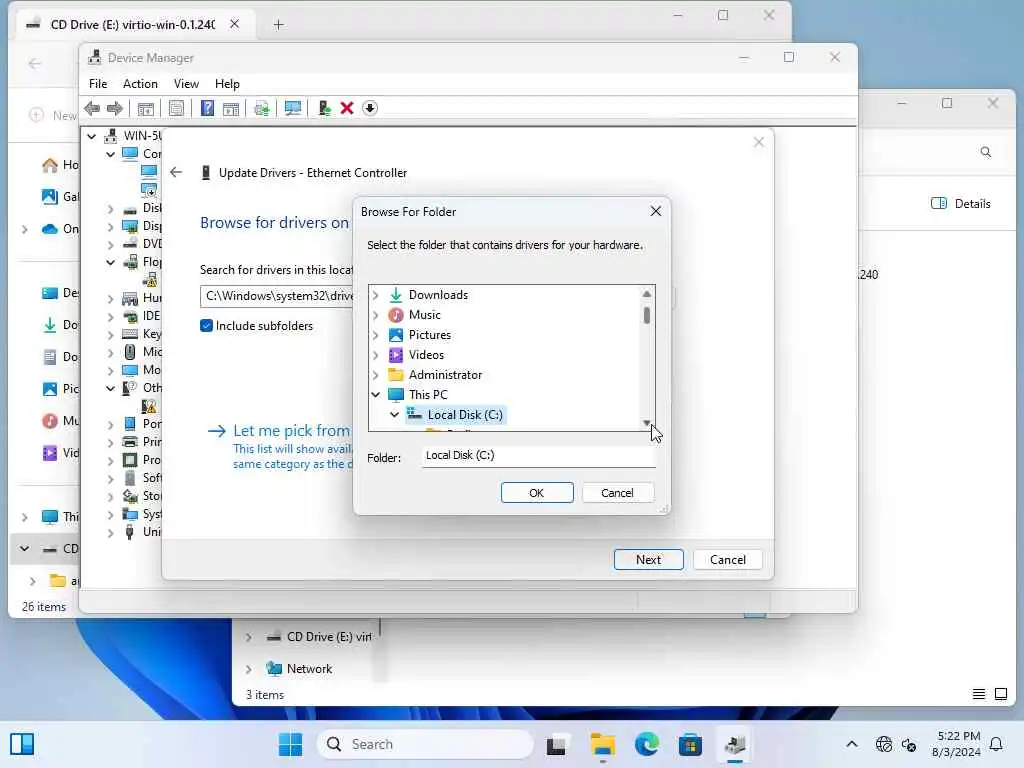Viewport: 1024px width, 768px height.
Task: Expand the Administrator folder in the tree
Action: pyautogui.click(x=376, y=375)
